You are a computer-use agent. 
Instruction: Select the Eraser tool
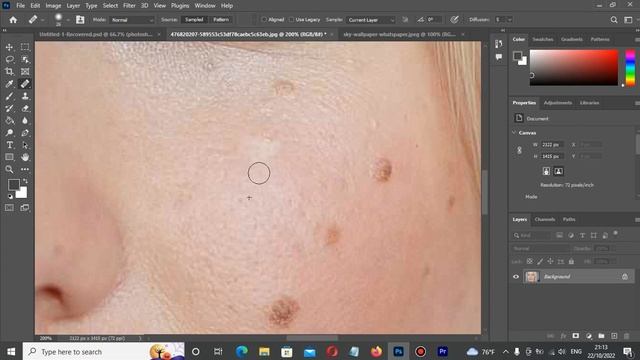25,109
